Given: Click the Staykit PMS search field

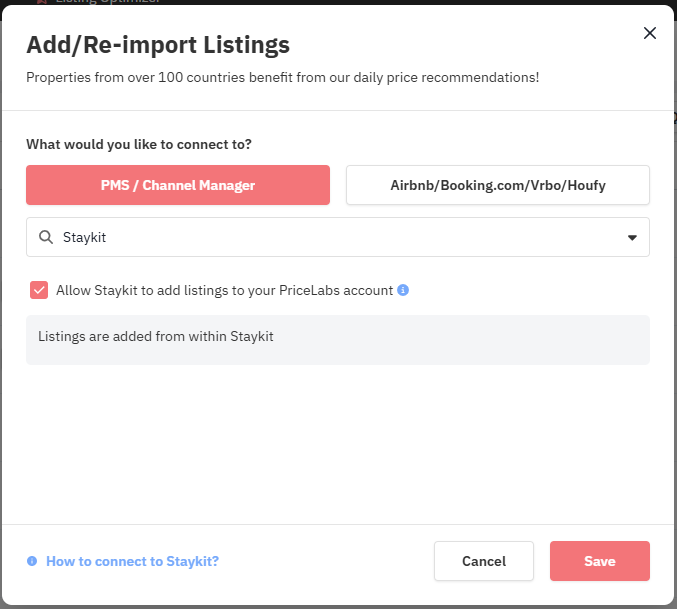Looking at the screenshot, I should tap(338, 237).
